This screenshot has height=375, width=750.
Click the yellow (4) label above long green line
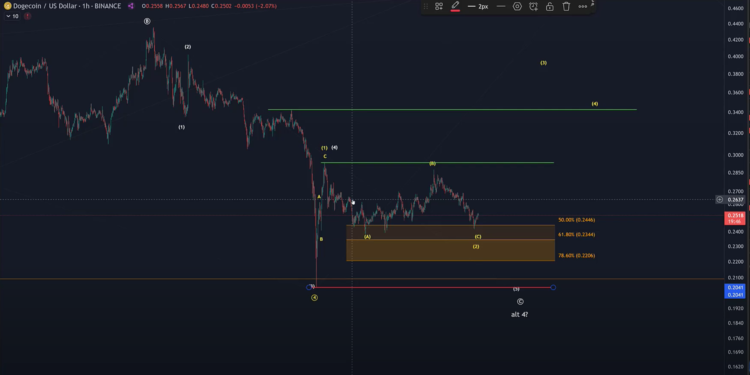coord(595,103)
